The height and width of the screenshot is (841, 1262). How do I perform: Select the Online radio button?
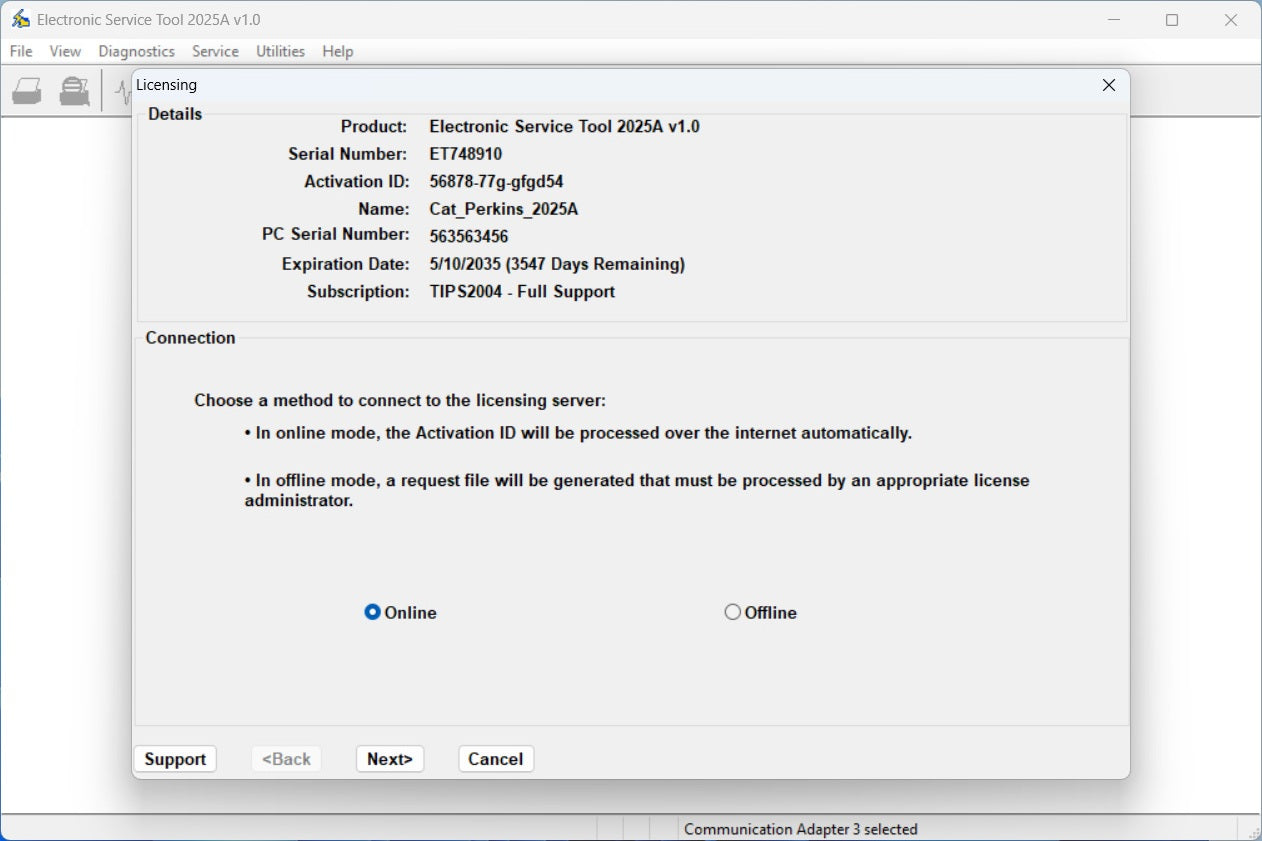pyautogui.click(x=400, y=613)
